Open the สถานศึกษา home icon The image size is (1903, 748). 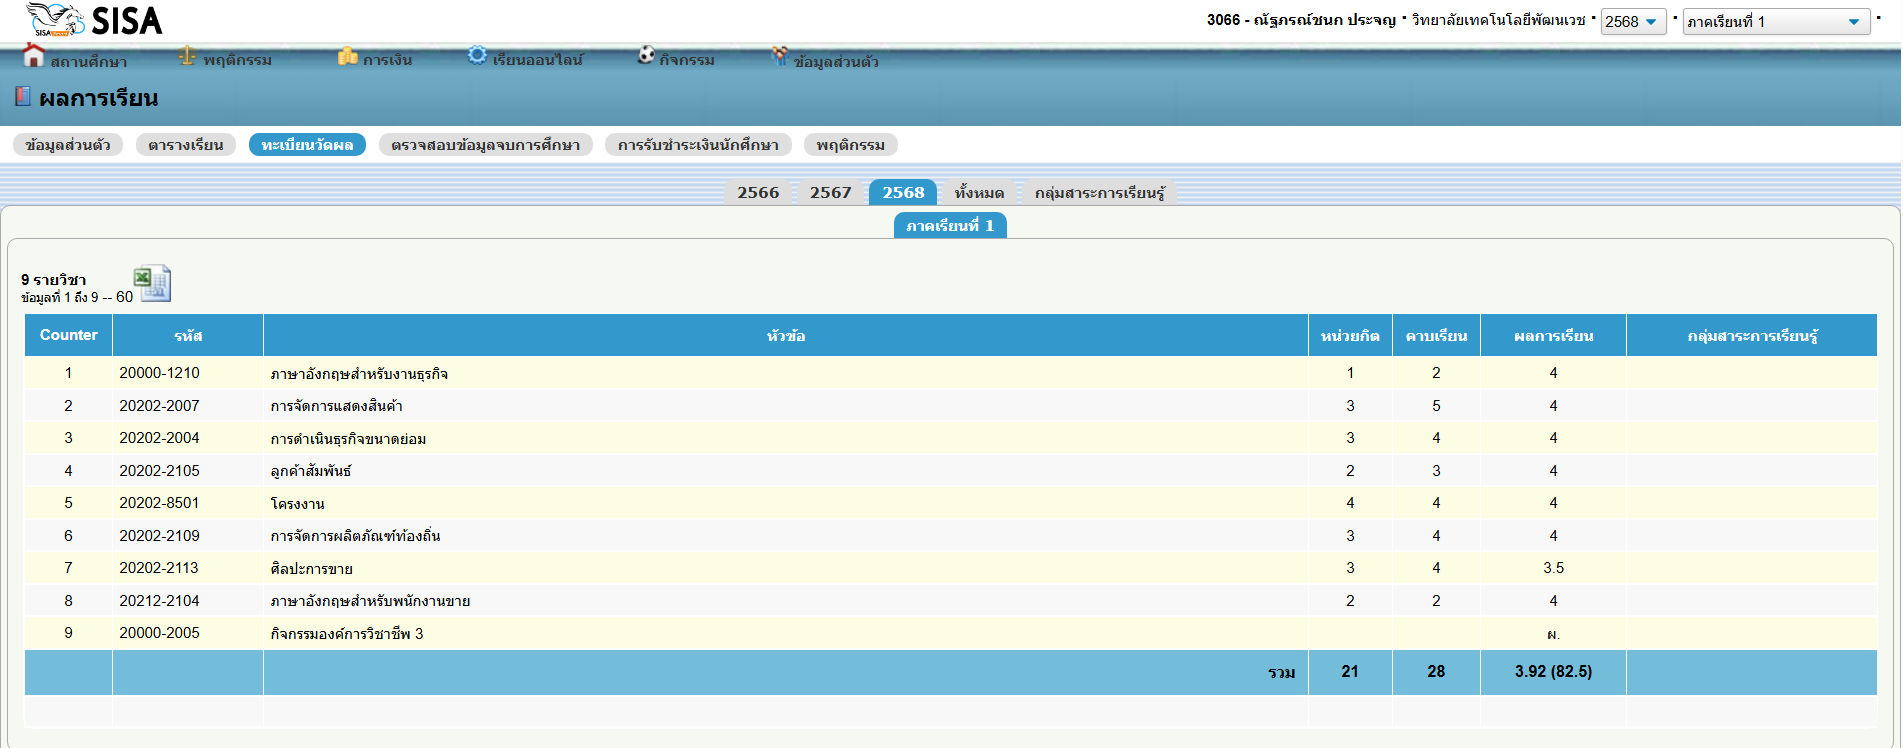pos(34,57)
